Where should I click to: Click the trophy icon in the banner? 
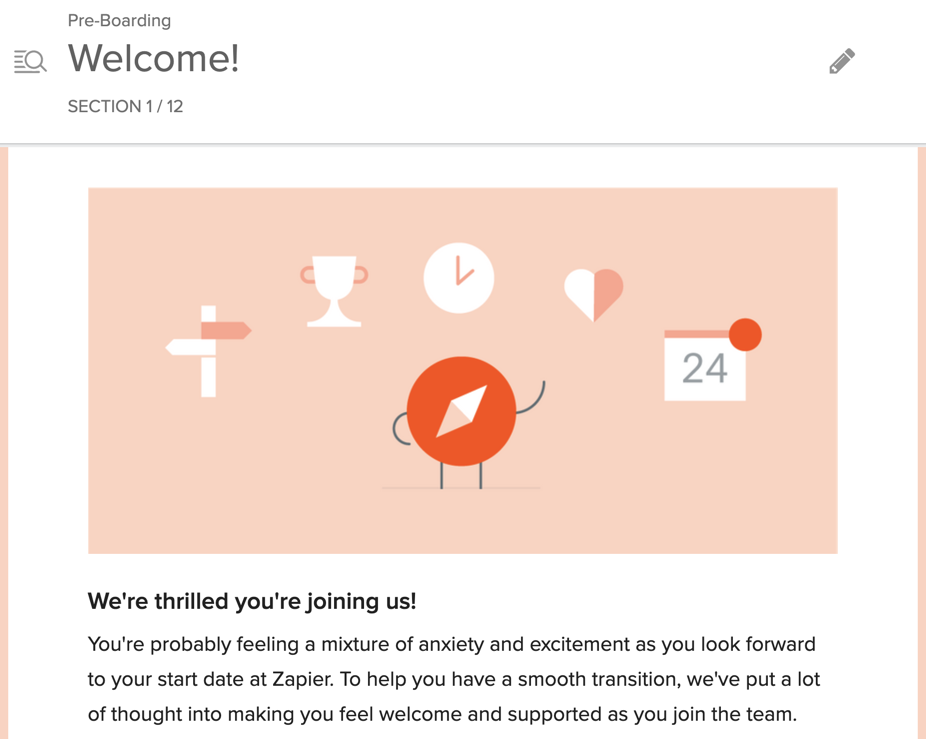click(x=334, y=291)
